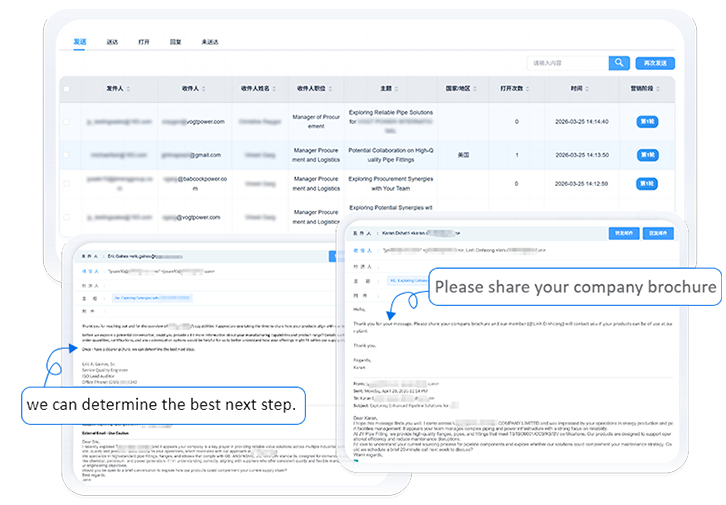Image resolution: width=726 pixels, height=505 pixels.
Task: Click the 收件人 label in Eric Gaines' email
Action: tap(90, 272)
